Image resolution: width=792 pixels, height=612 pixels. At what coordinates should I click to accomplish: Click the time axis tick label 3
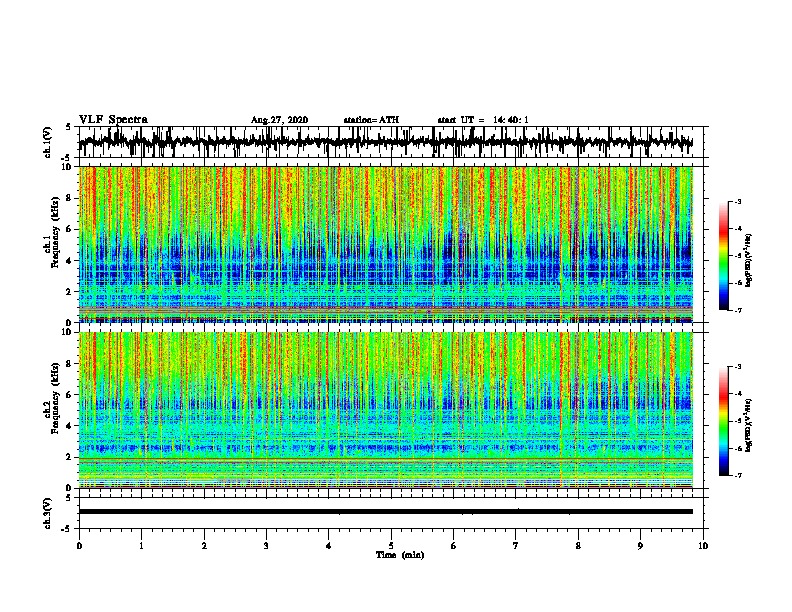(x=266, y=546)
